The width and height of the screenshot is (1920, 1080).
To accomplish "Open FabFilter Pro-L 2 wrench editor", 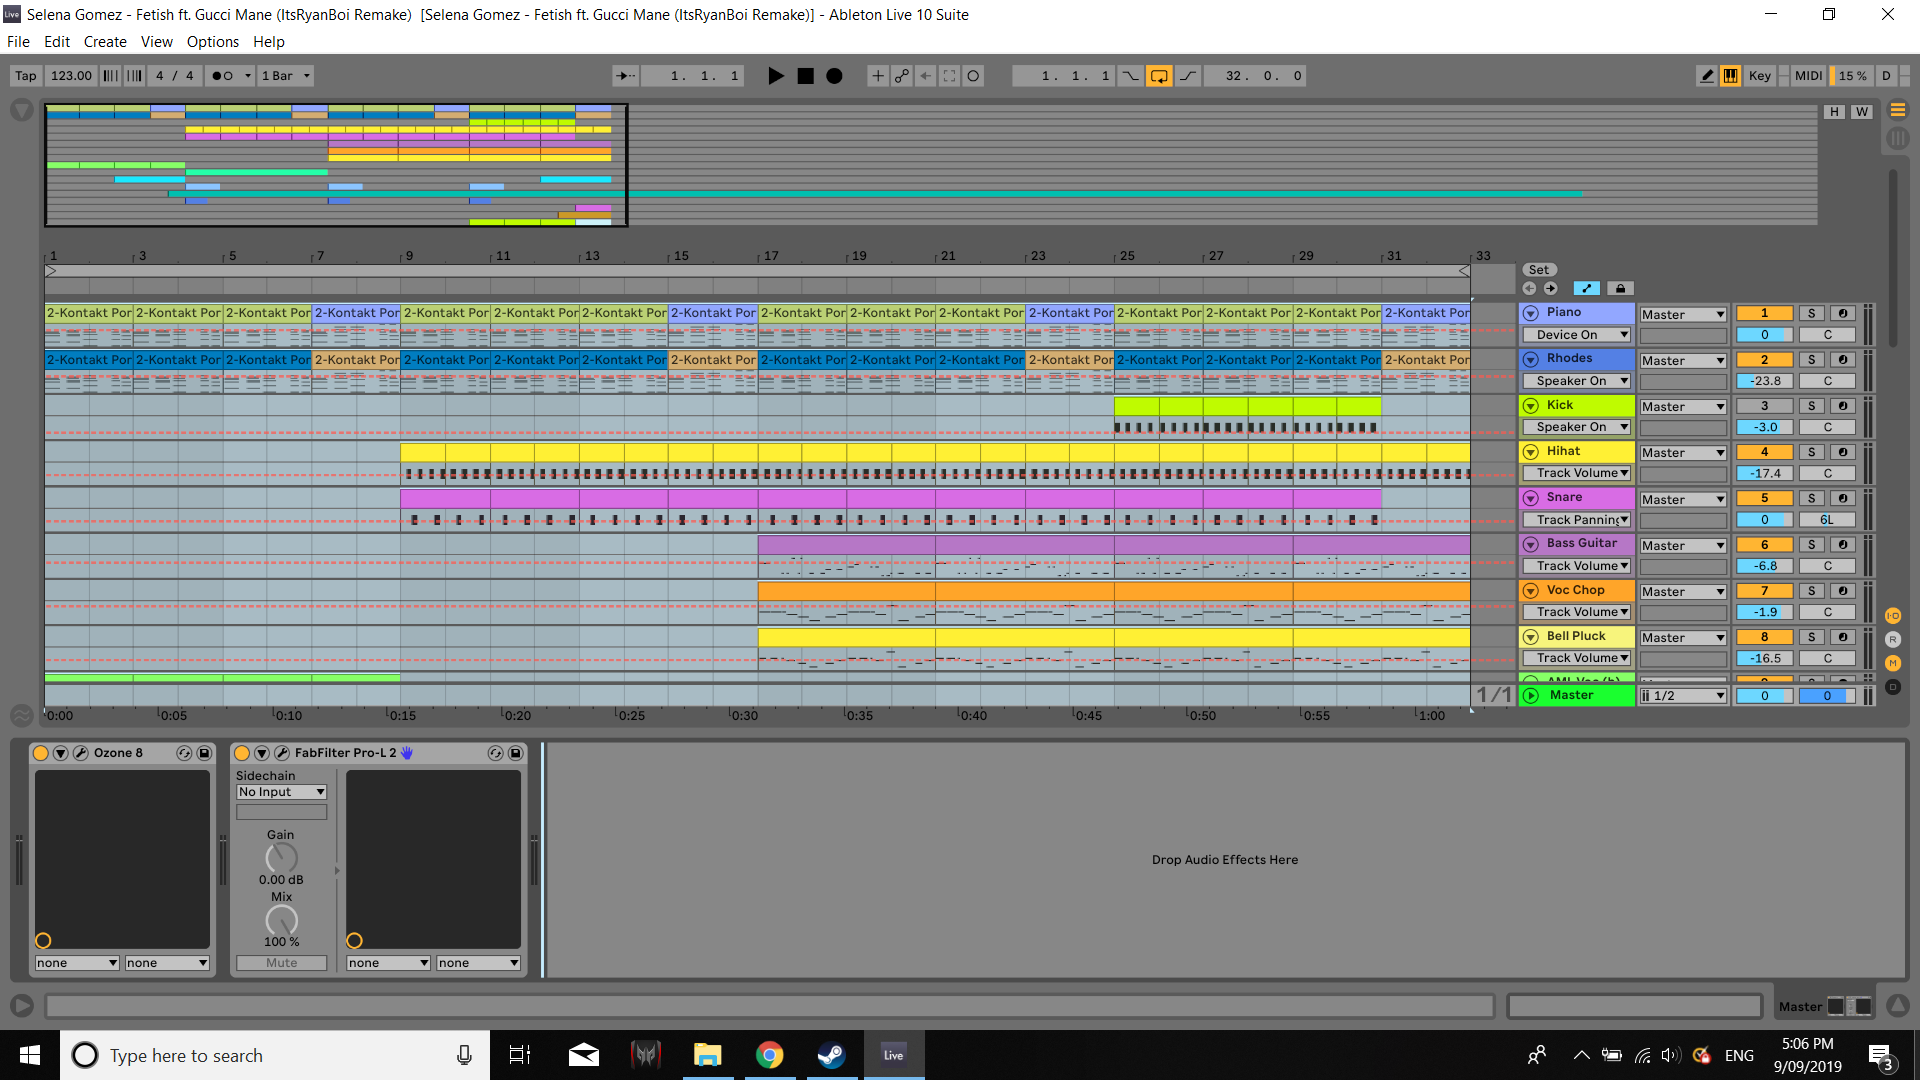I will click(282, 753).
